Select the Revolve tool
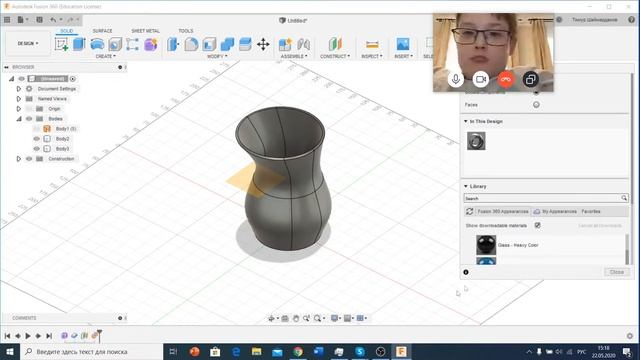Image resolution: width=640 pixels, height=360 pixels. (97, 44)
